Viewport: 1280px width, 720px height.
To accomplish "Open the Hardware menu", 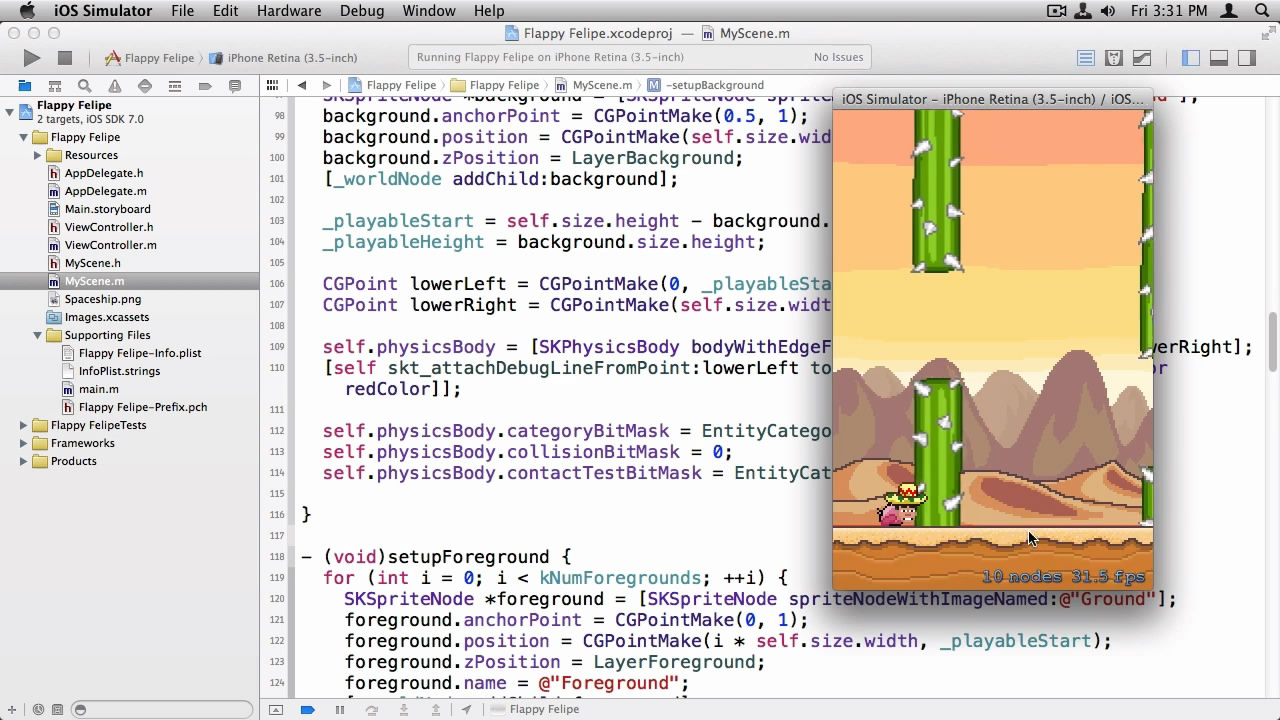I will point(289,11).
